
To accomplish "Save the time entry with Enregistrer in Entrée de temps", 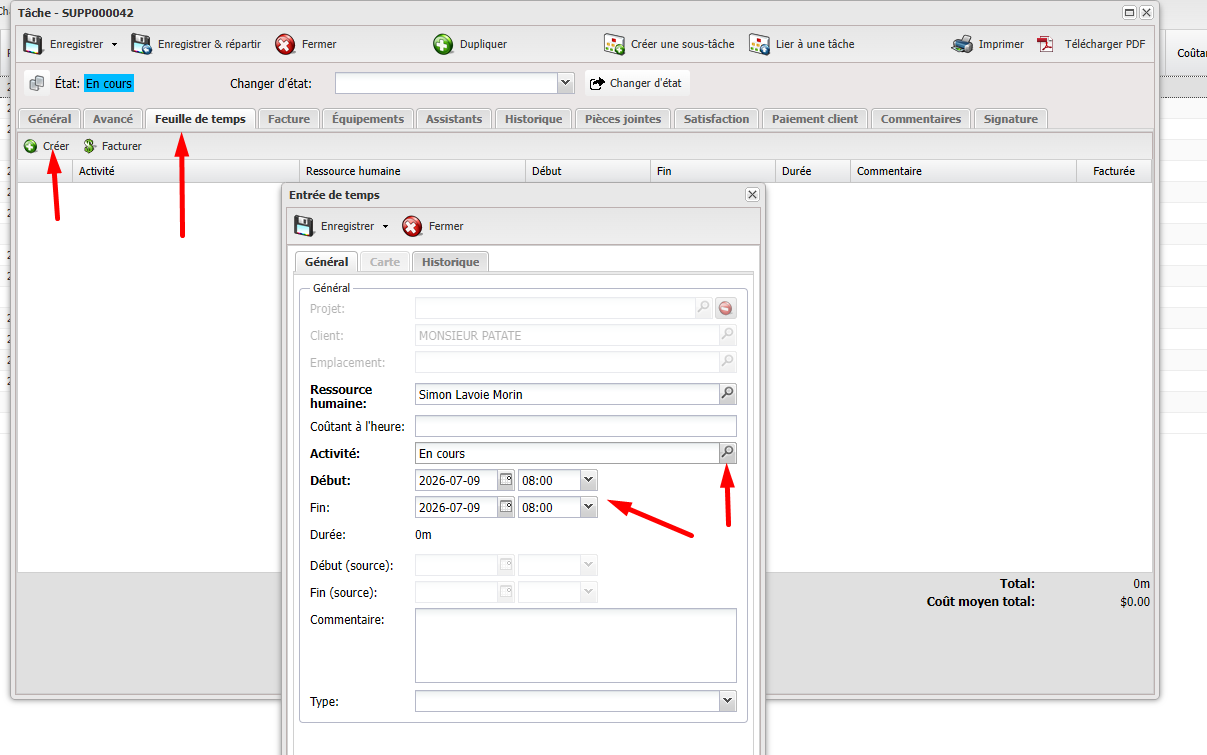I will (x=335, y=226).
